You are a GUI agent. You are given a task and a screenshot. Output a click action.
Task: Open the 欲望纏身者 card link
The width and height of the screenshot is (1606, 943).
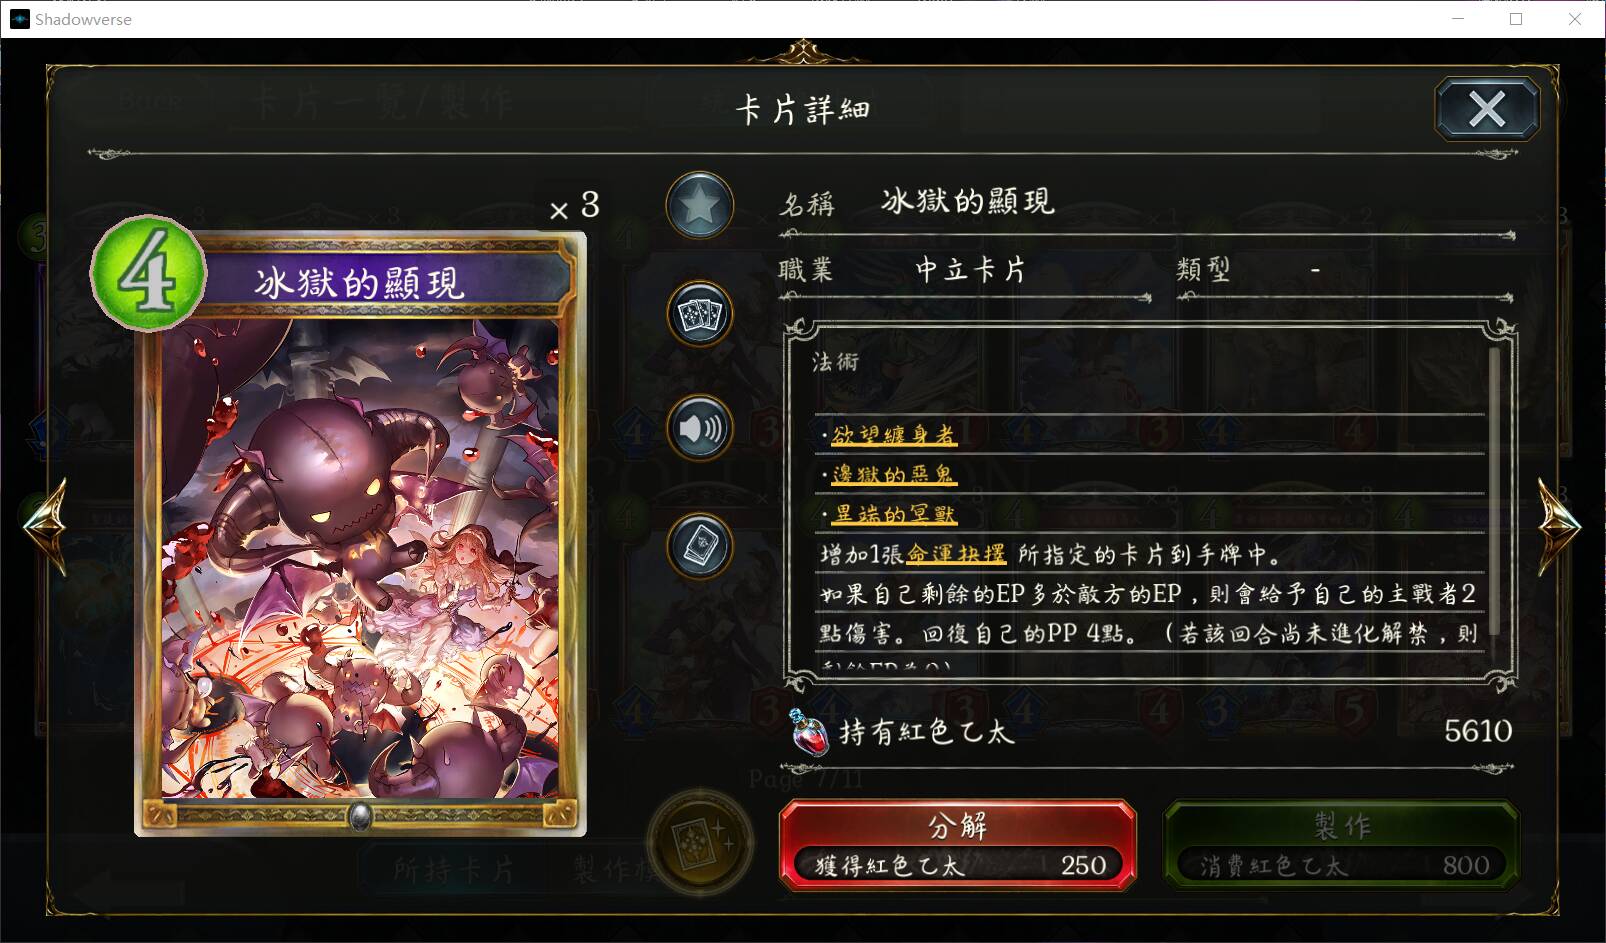[x=894, y=435]
